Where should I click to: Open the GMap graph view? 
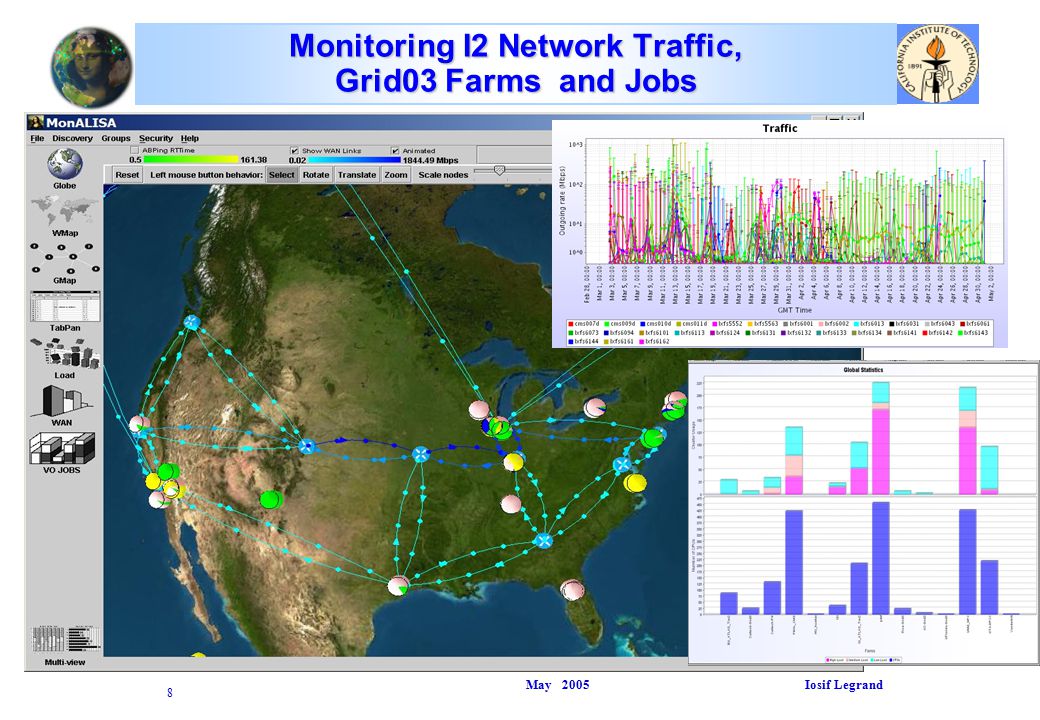click(64, 259)
